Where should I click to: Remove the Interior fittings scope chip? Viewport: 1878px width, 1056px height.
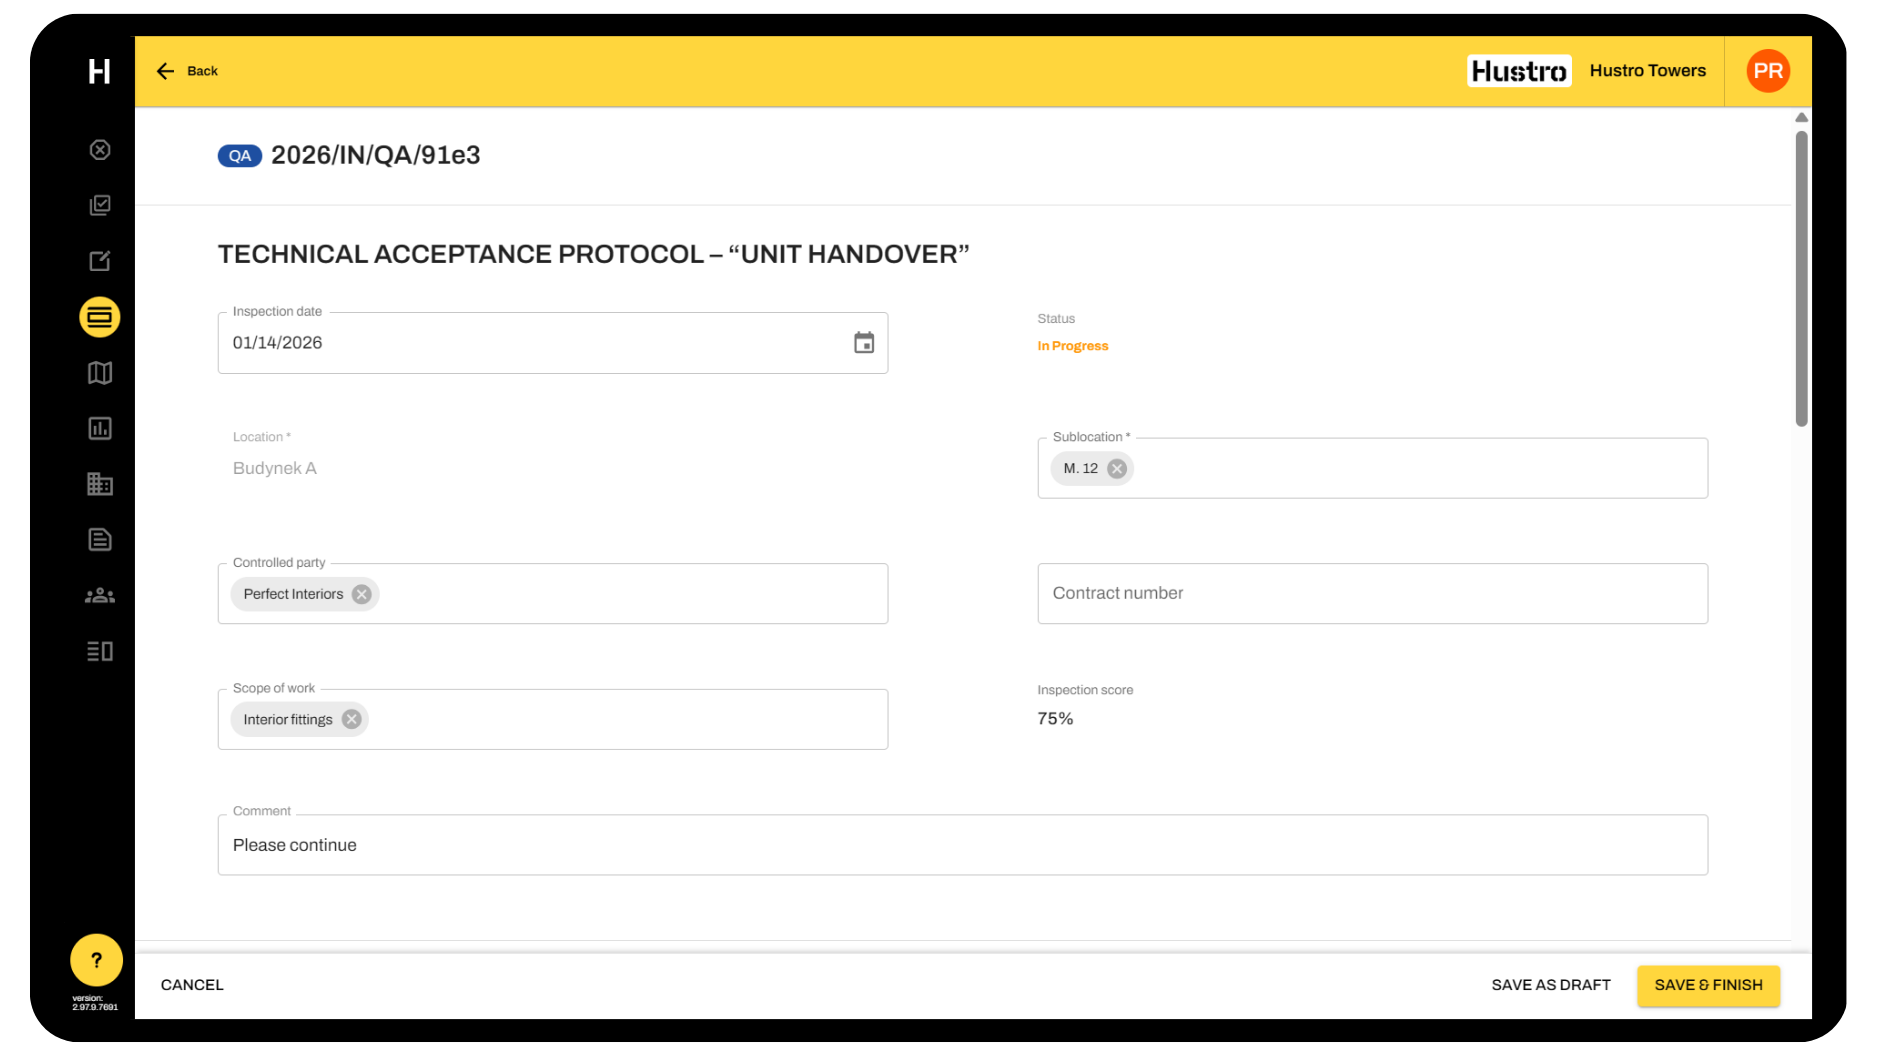(351, 720)
